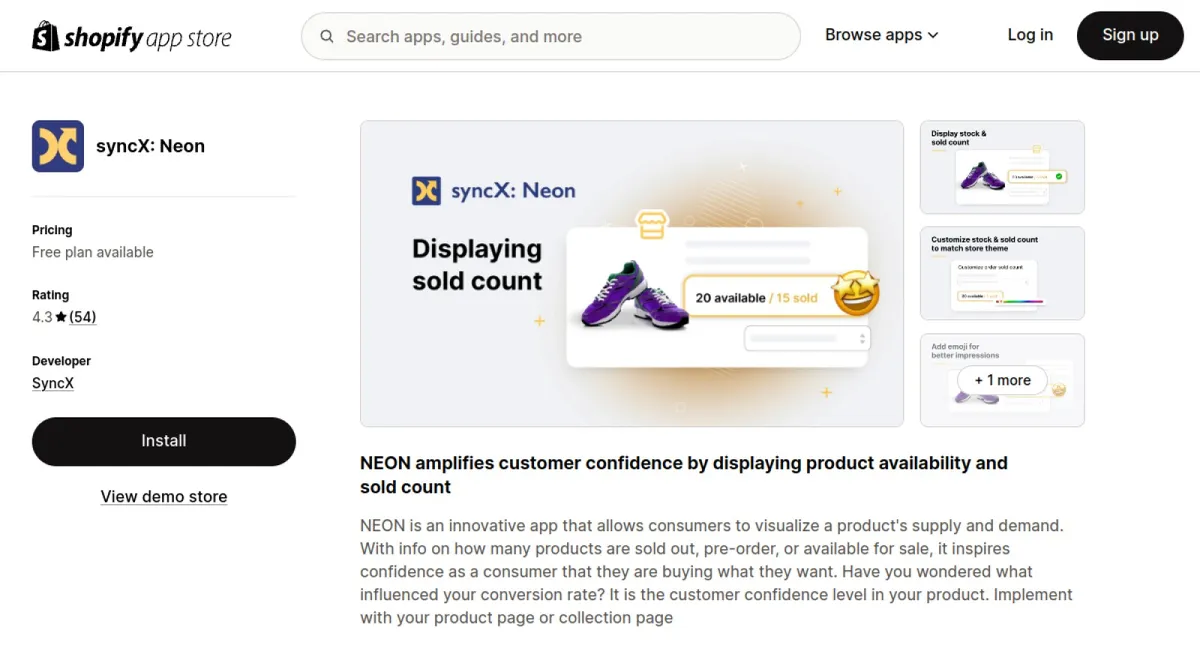
Task: Click the search magnifier icon
Action: pos(327,37)
